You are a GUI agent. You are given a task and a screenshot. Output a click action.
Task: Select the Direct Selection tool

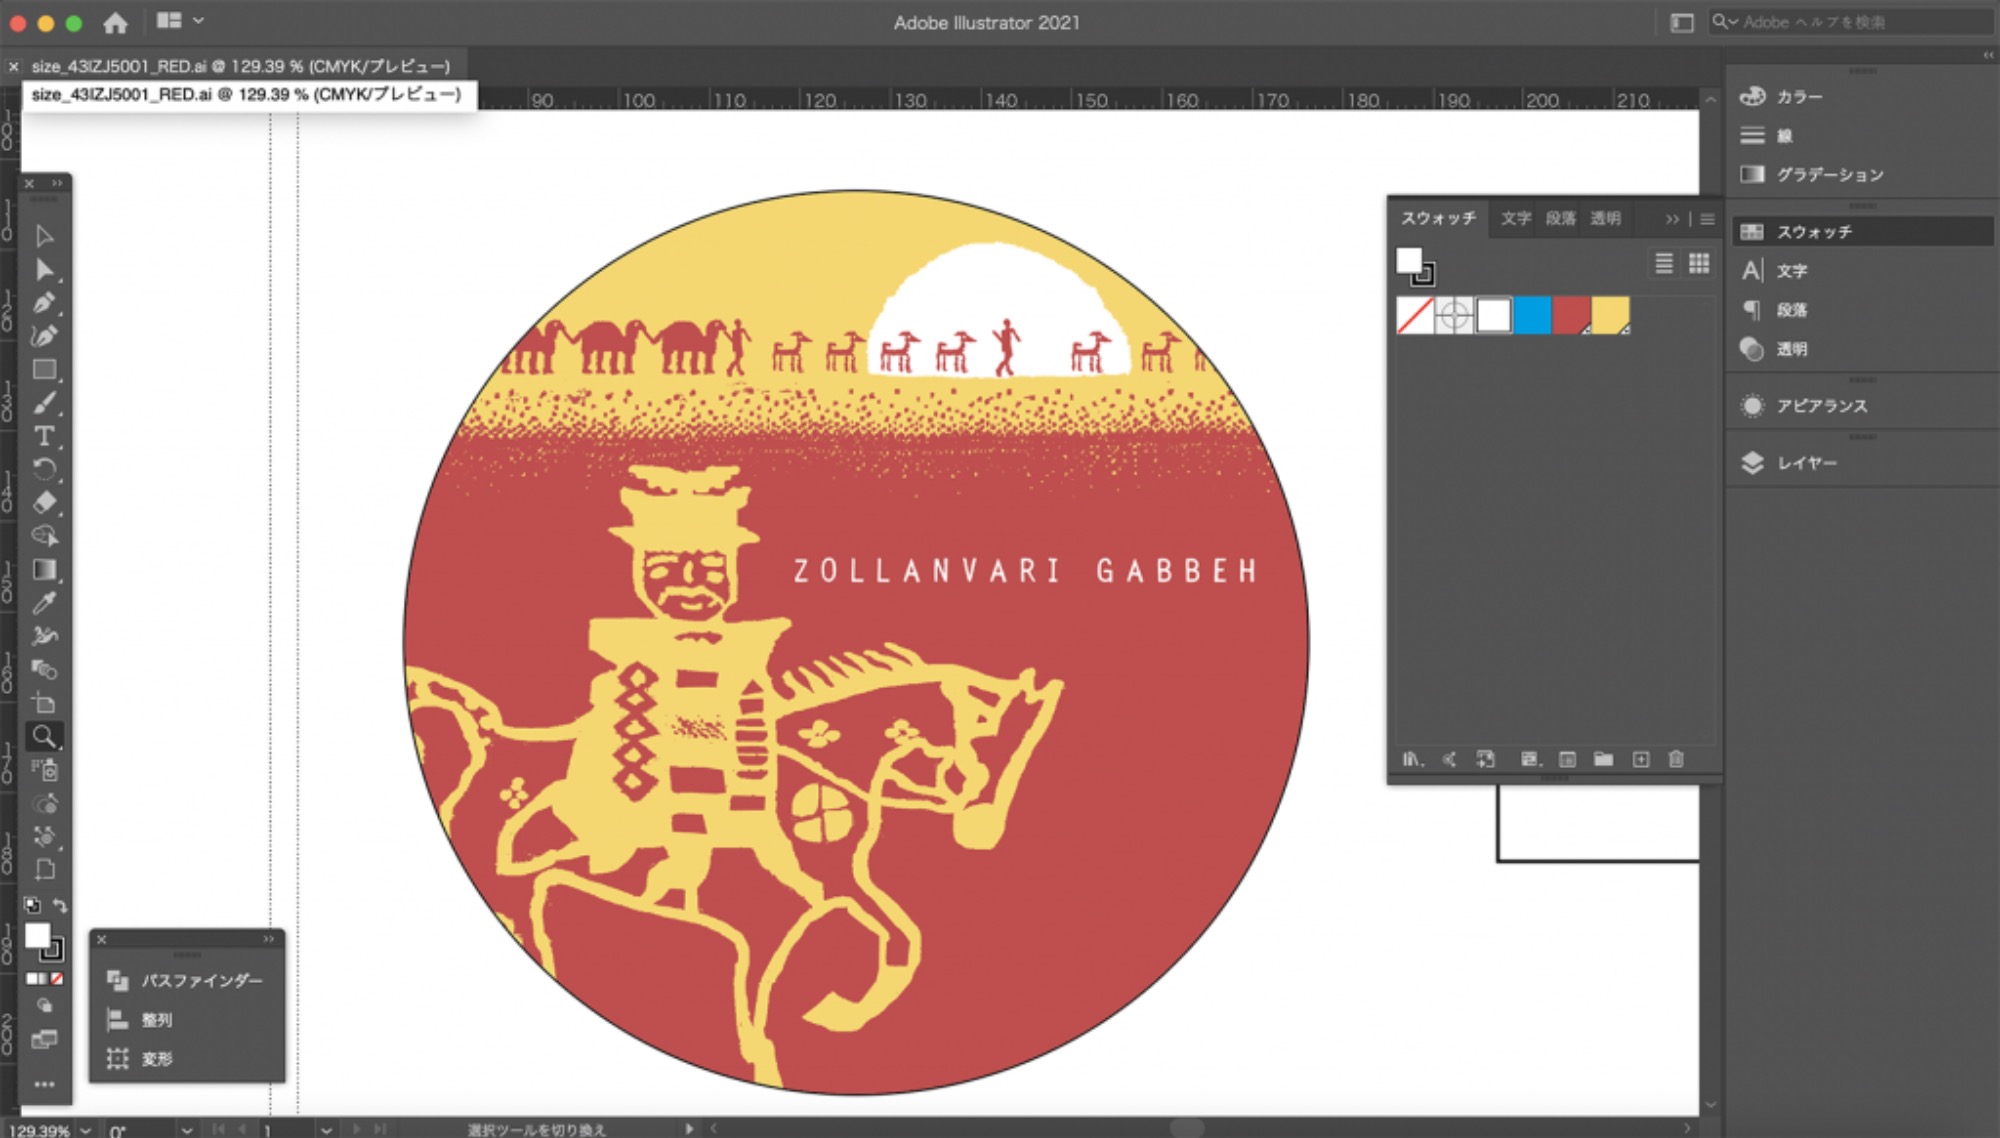pos(44,270)
